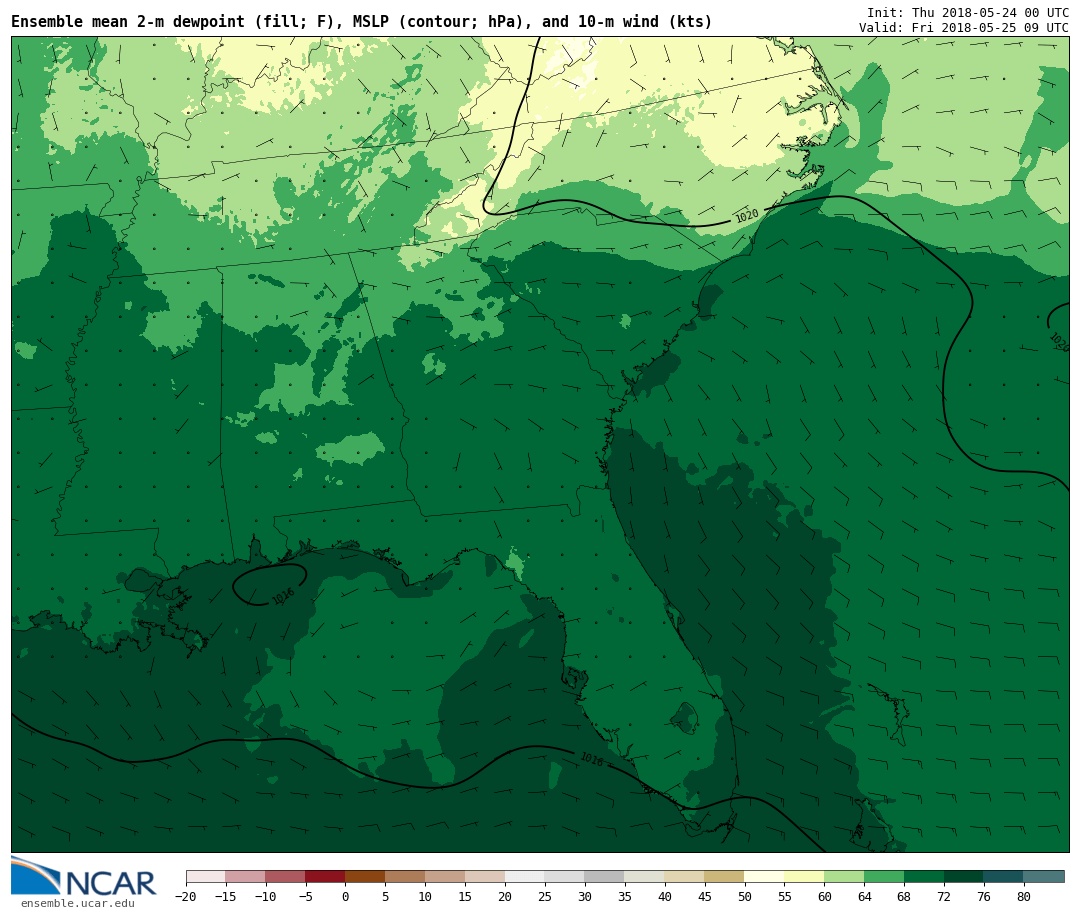
Task: Click the '35' colorbar tick label
Action: pos(625,896)
